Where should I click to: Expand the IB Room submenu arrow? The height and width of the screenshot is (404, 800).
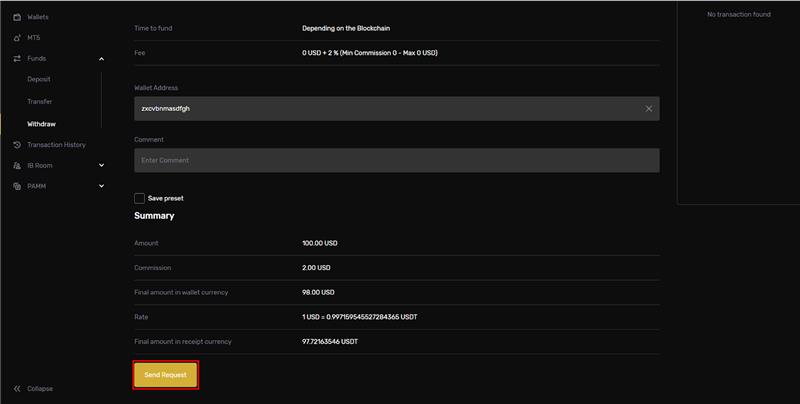pyautogui.click(x=101, y=165)
